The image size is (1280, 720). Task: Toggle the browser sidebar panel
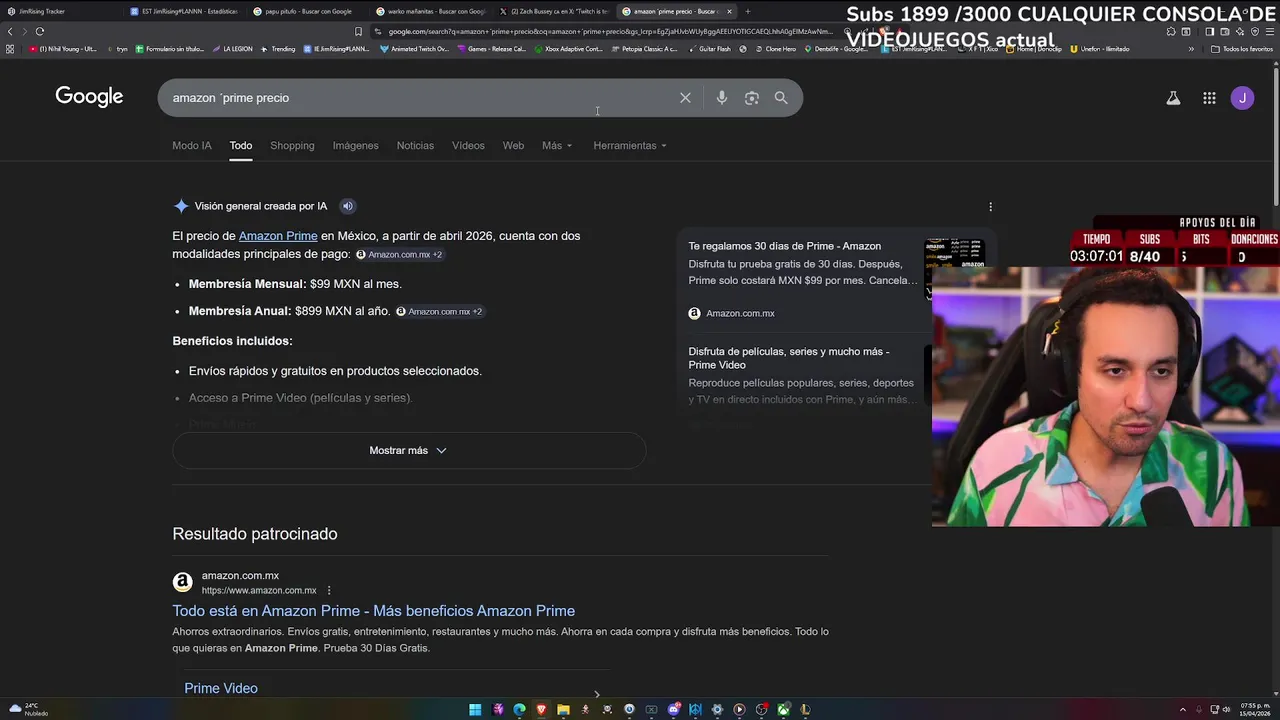tap(1209, 31)
